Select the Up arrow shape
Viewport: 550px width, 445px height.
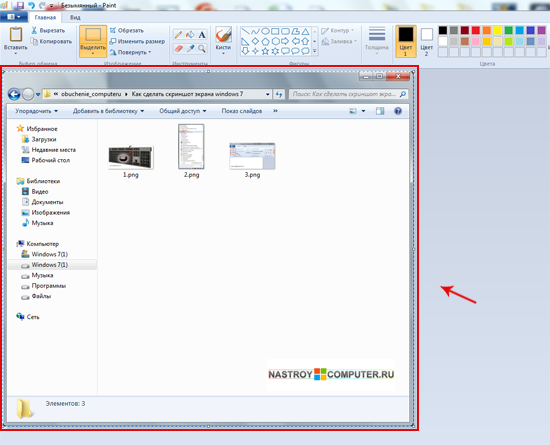(x=306, y=41)
